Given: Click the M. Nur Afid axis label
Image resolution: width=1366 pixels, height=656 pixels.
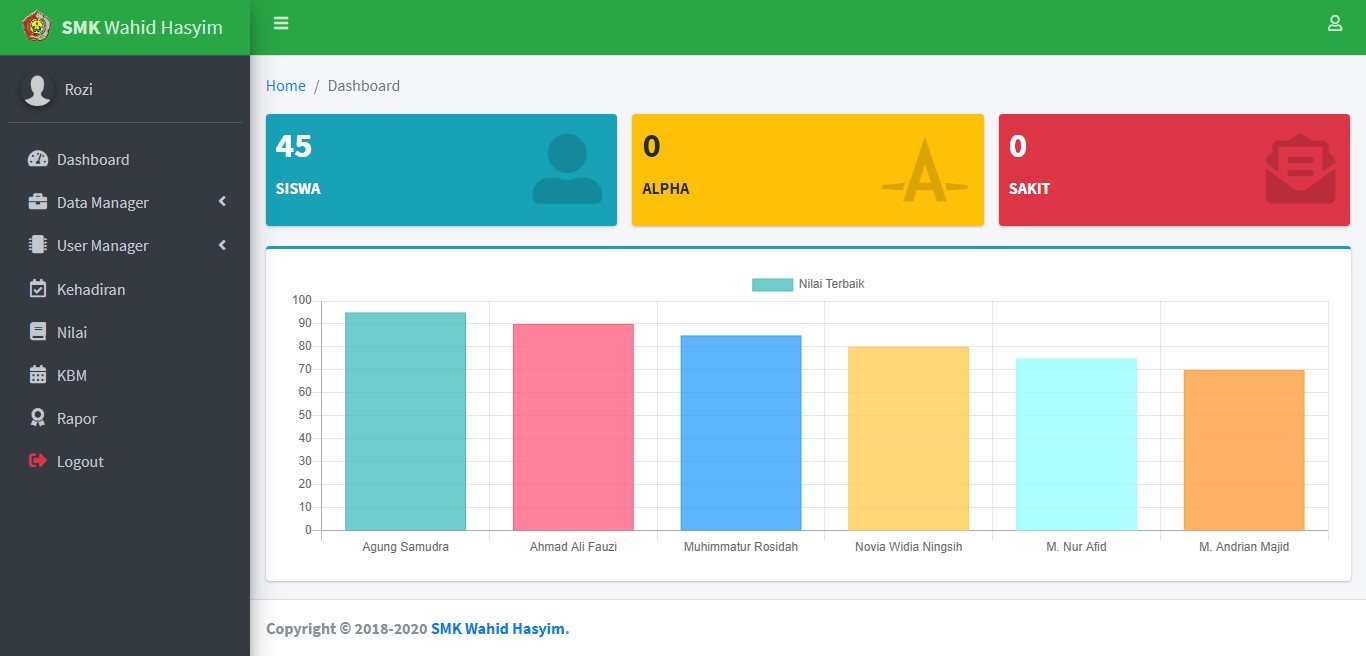Looking at the screenshot, I should click(x=1076, y=547).
